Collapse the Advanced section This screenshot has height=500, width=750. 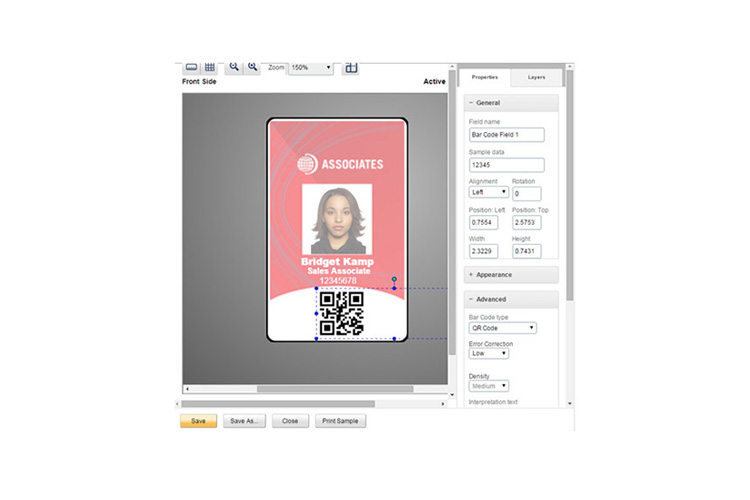(x=511, y=299)
